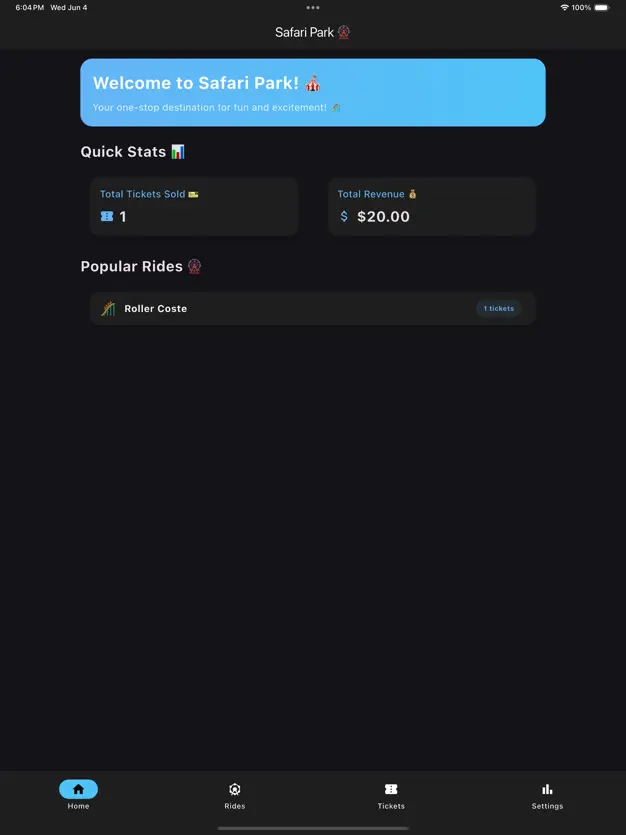
Task: Open the Total Revenue card
Action: 432,206
